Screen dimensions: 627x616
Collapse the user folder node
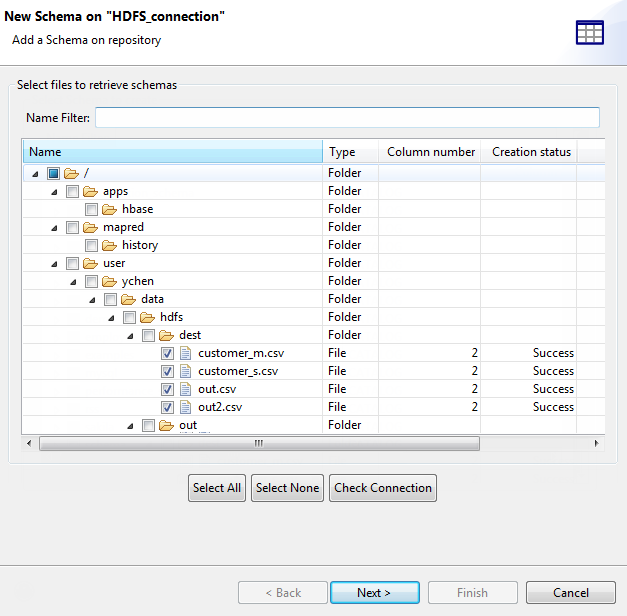pyautogui.click(x=55, y=263)
